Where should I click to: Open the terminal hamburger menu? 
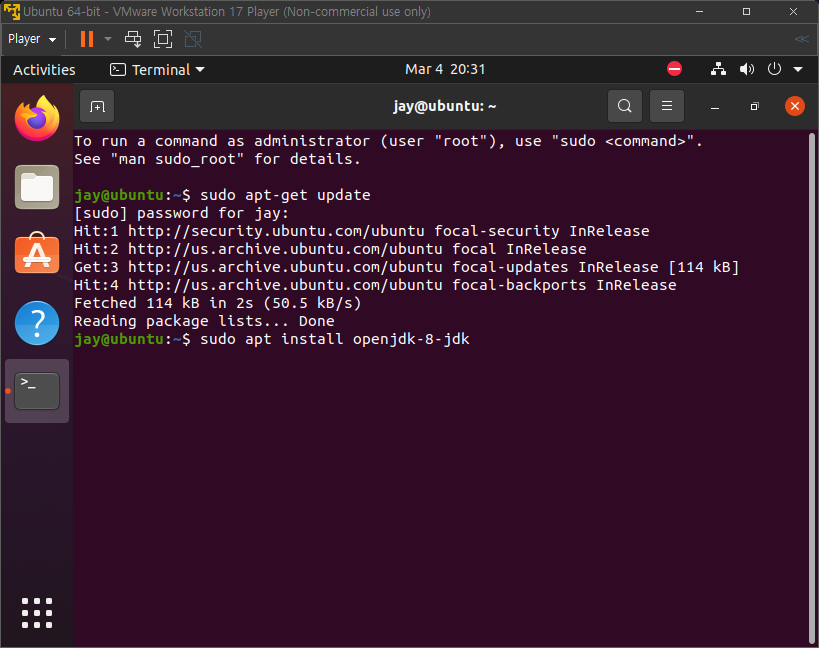666,106
